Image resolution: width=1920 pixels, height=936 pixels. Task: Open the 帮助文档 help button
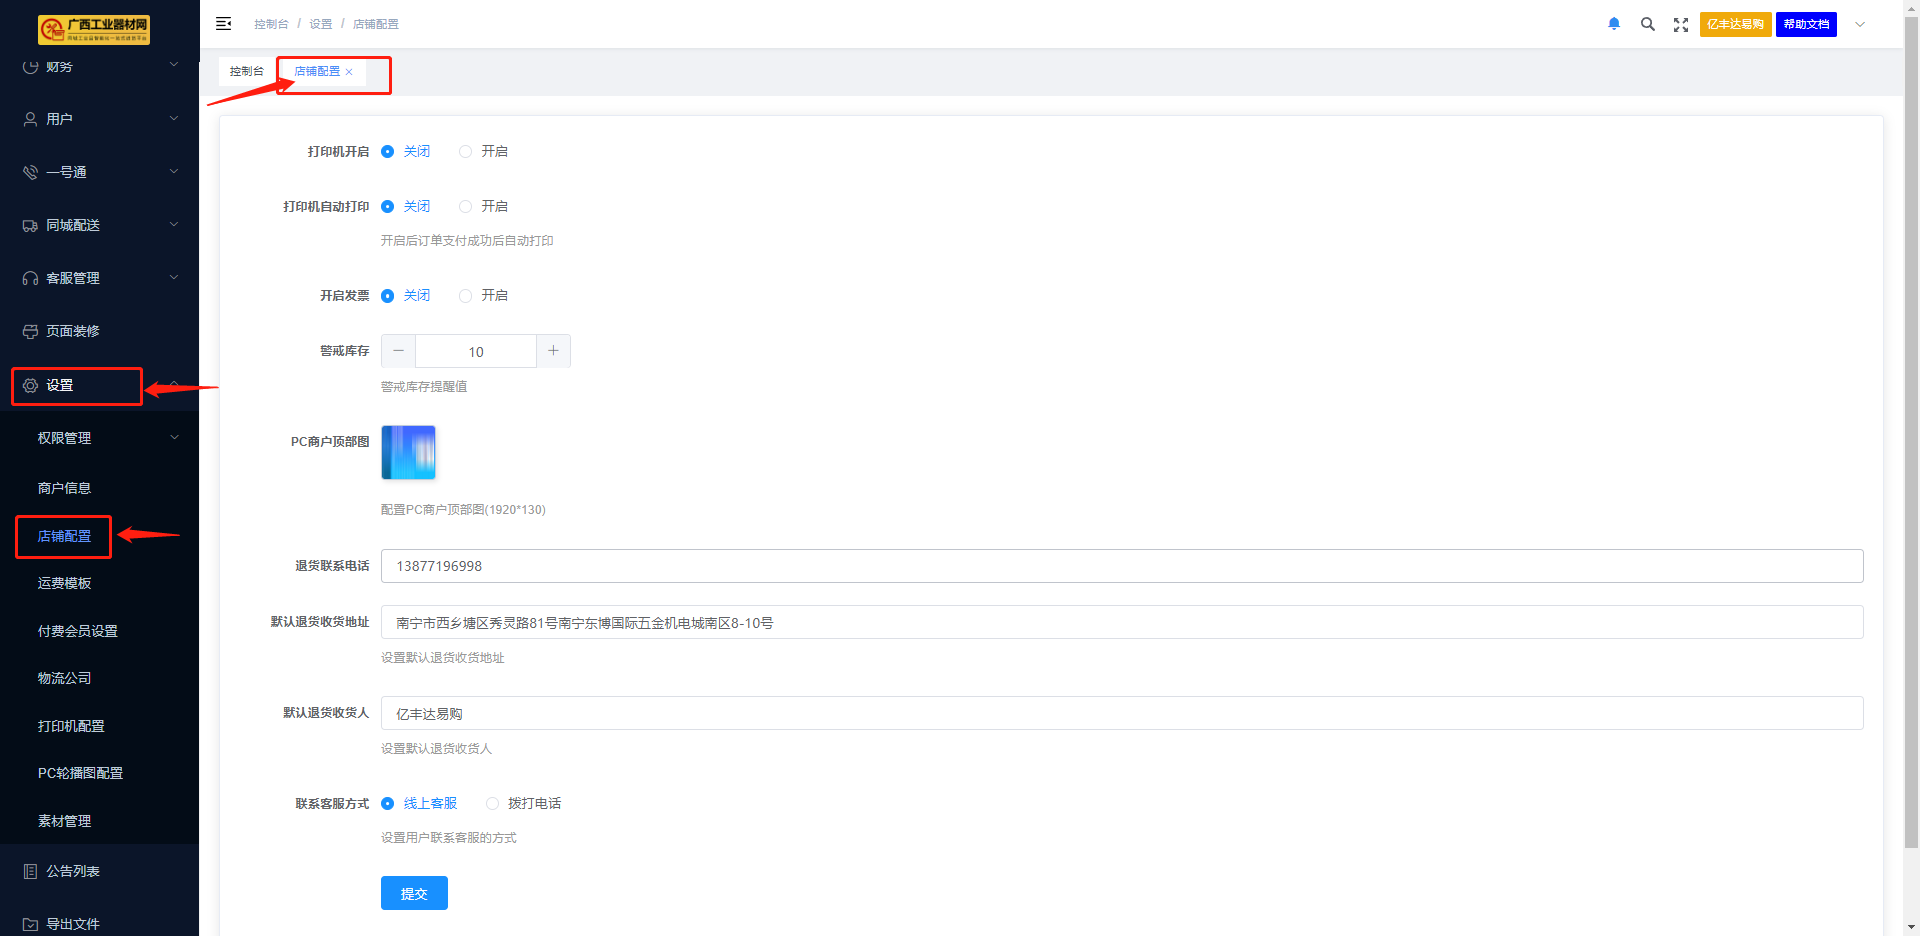click(x=1806, y=24)
